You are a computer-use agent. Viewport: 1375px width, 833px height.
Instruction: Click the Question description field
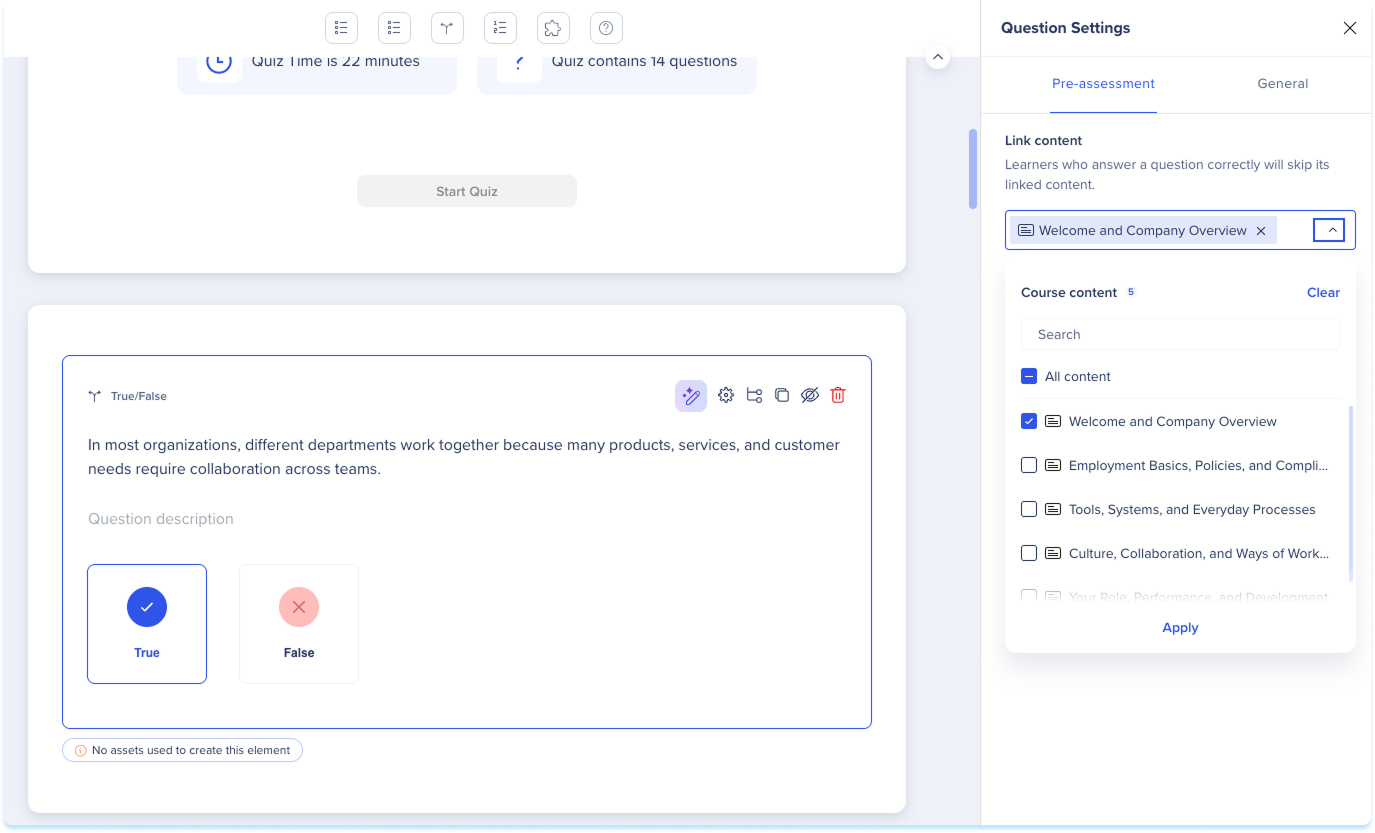(161, 519)
